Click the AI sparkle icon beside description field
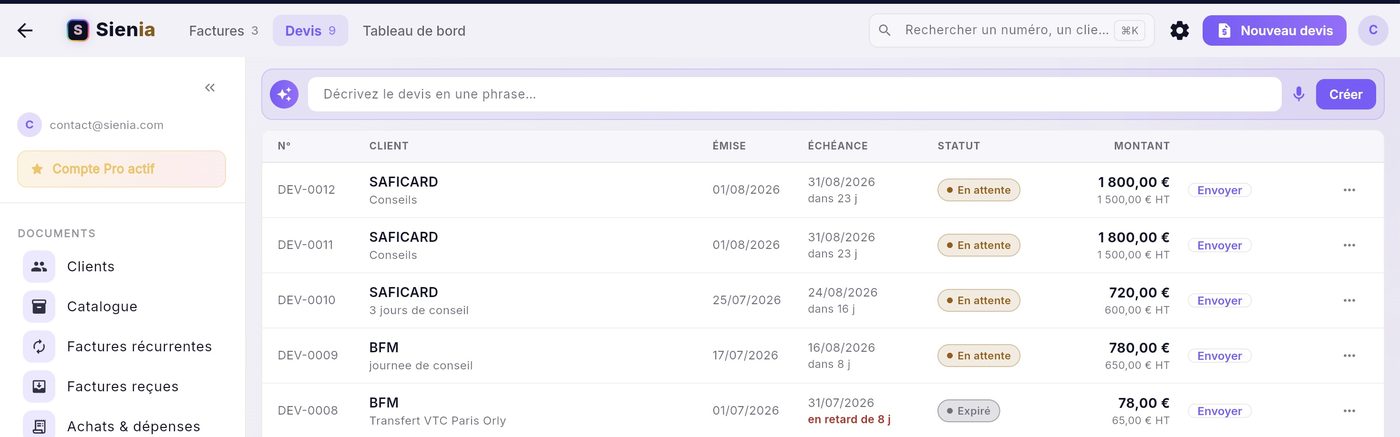This screenshot has width=1400, height=437. click(x=284, y=94)
